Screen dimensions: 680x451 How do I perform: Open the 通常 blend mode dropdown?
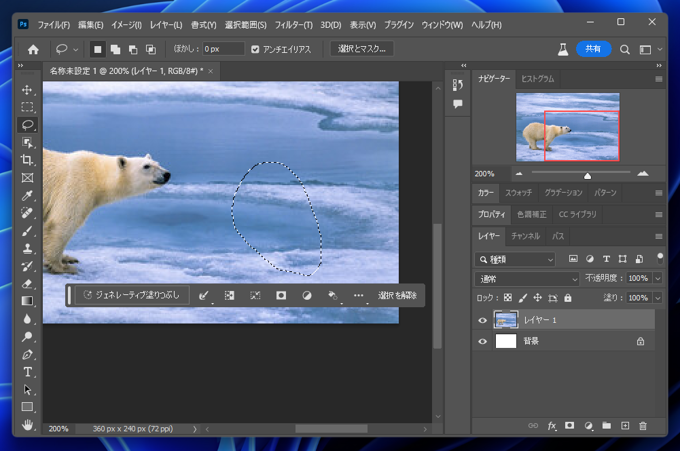(528, 278)
